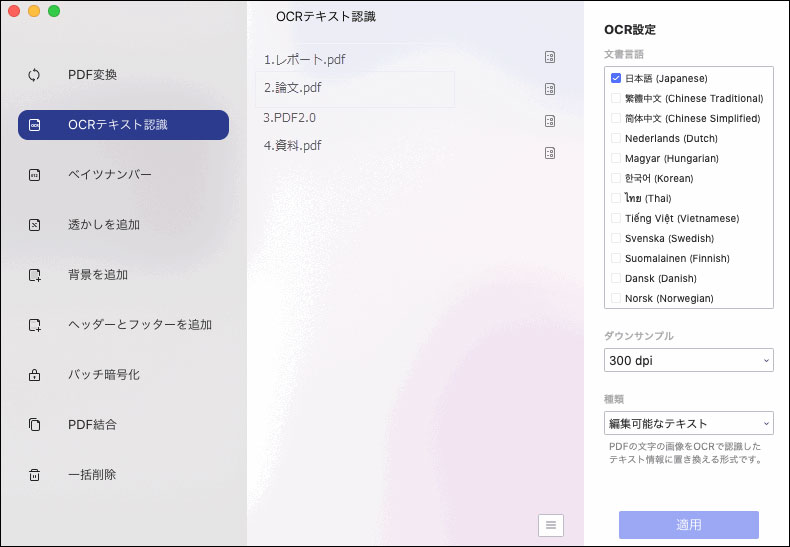Enable the Magyar (Hungarian) checkbox
Image resolution: width=790 pixels, height=547 pixels.
coord(616,158)
